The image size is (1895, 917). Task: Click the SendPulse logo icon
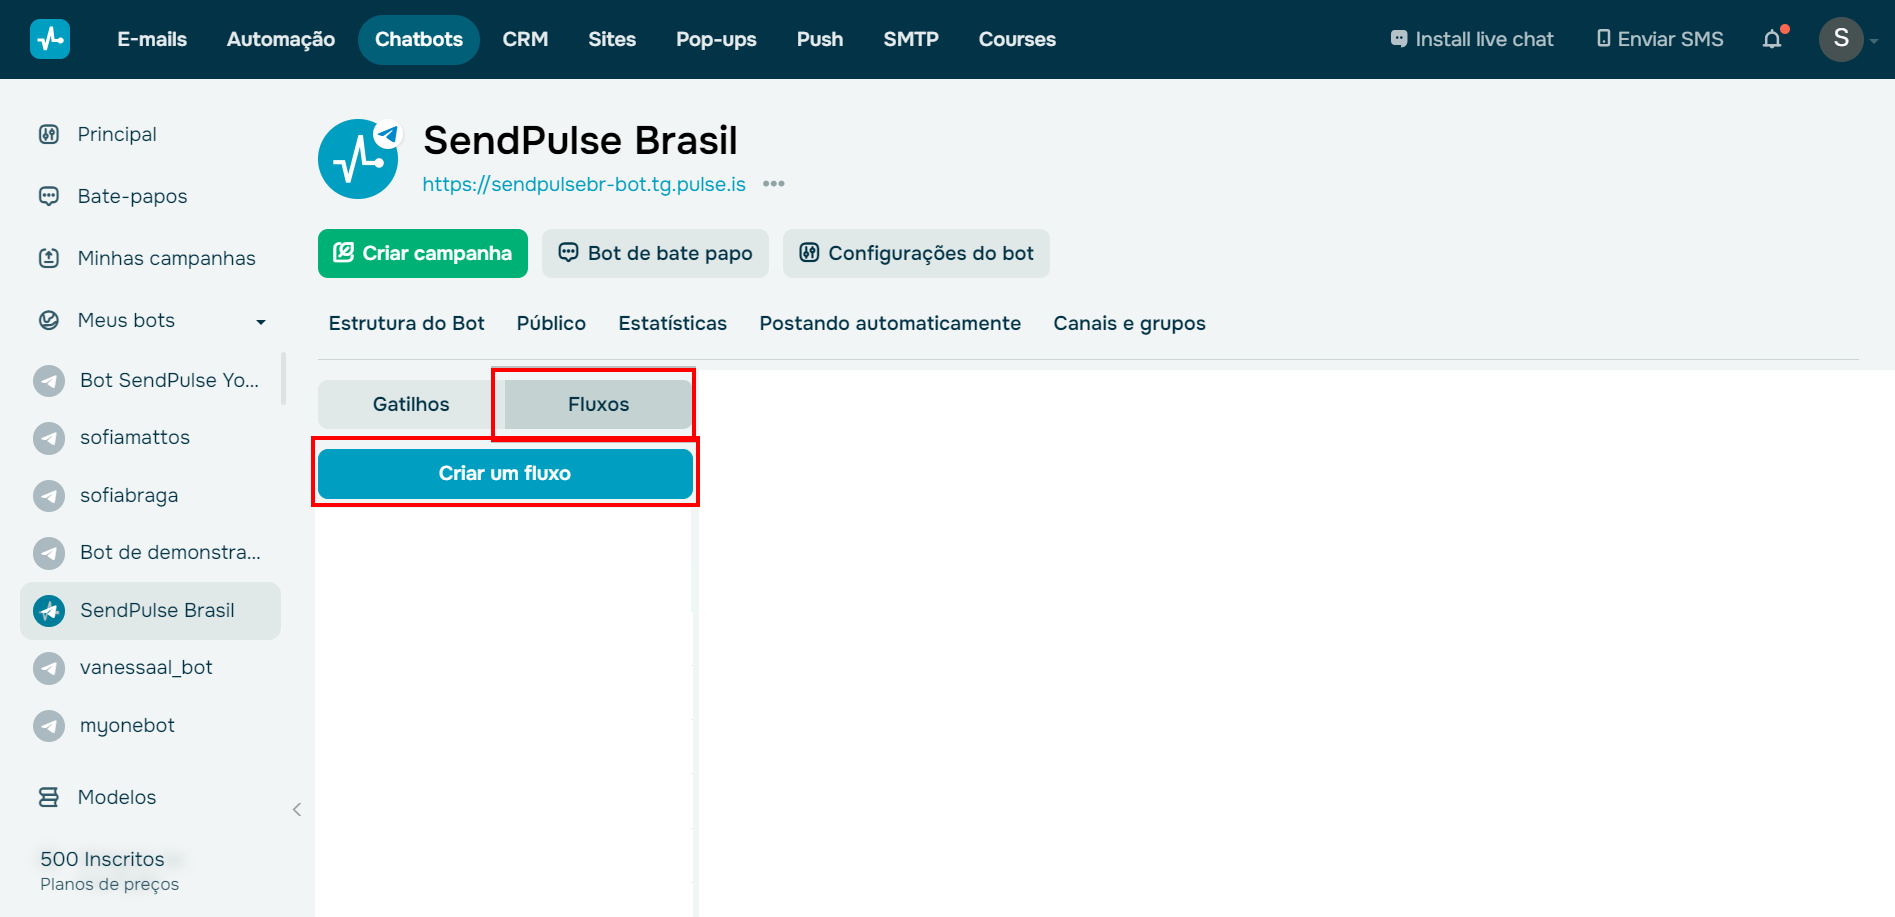pyautogui.click(x=50, y=39)
